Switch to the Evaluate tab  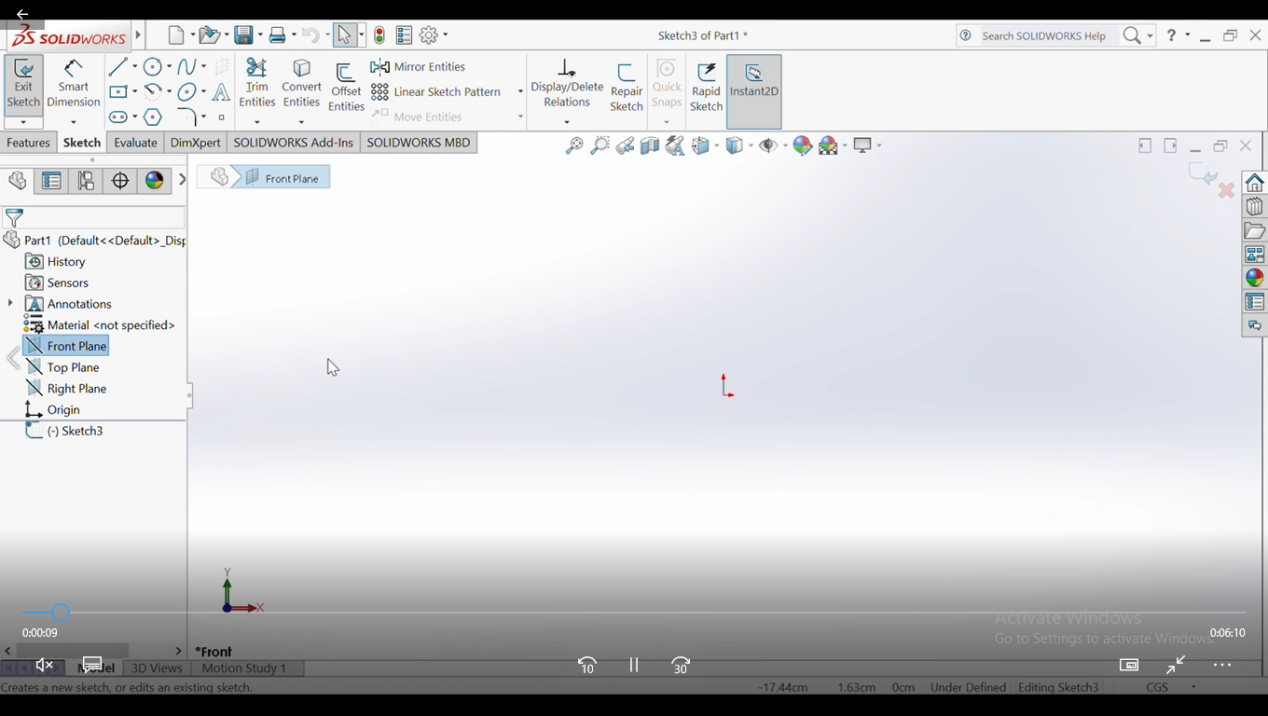(x=135, y=143)
